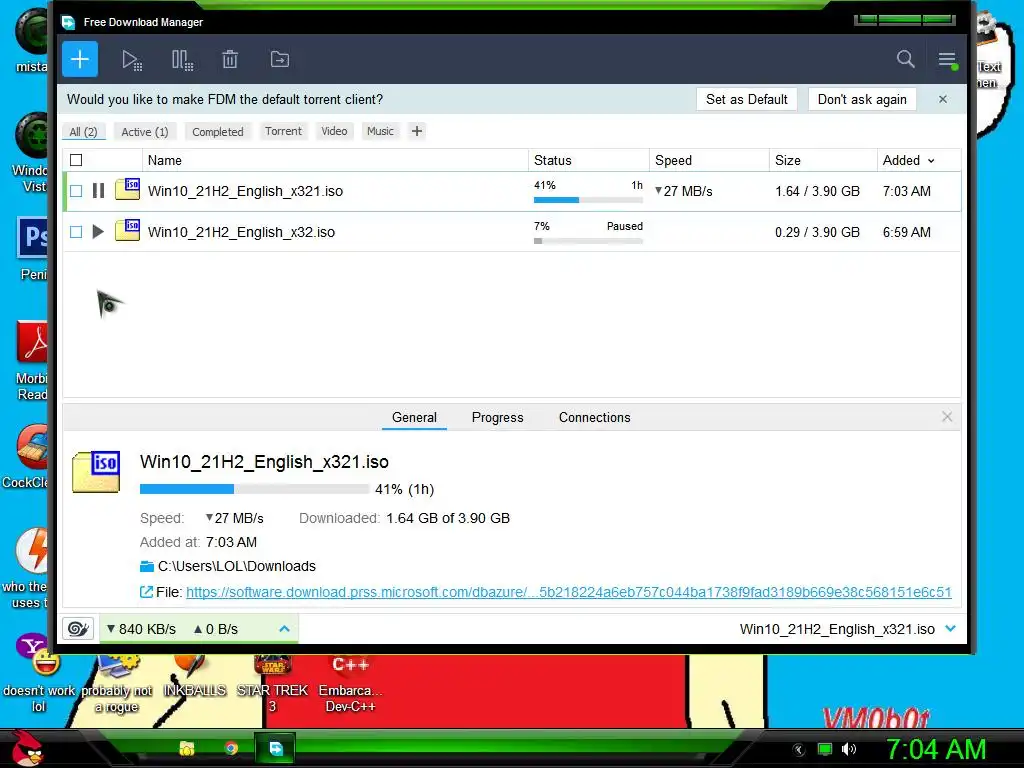The width and height of the screenshot is (1024, 768).
Task: Click the Don't ask again button
Action: pyautogui.click(x=862, y=99)
